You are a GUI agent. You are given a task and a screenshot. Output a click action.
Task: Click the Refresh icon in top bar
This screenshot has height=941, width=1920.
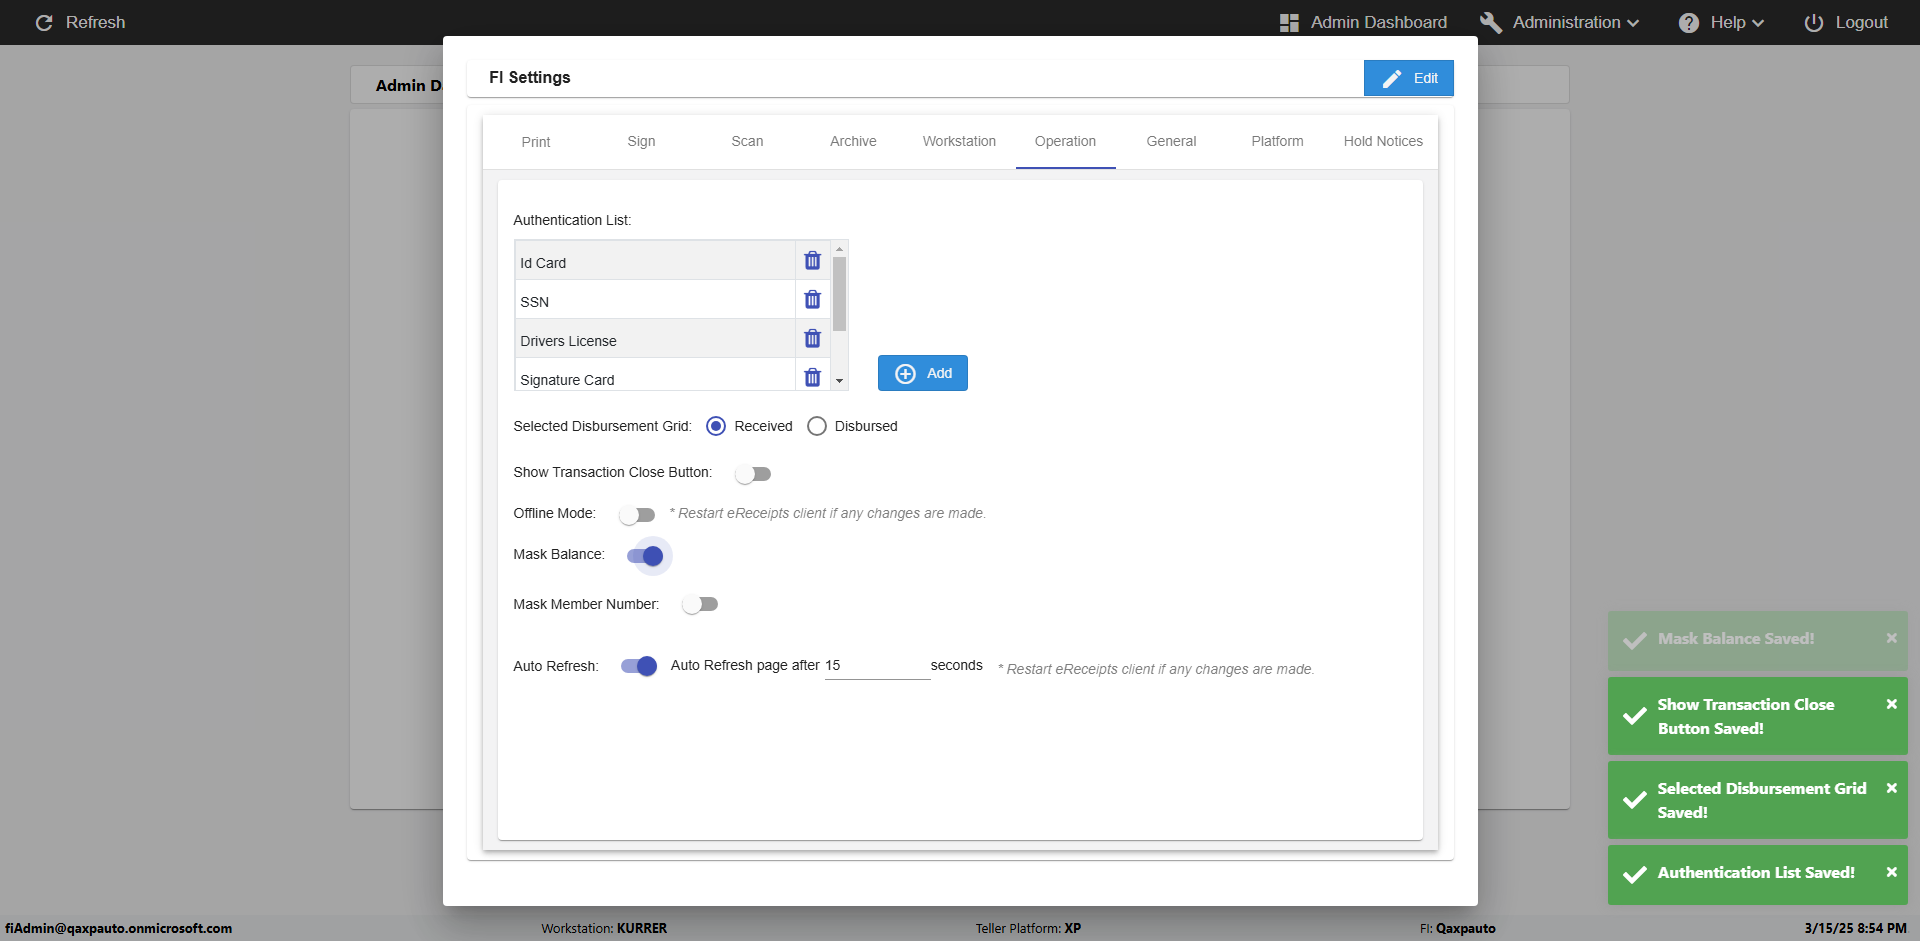coord(44,22)
